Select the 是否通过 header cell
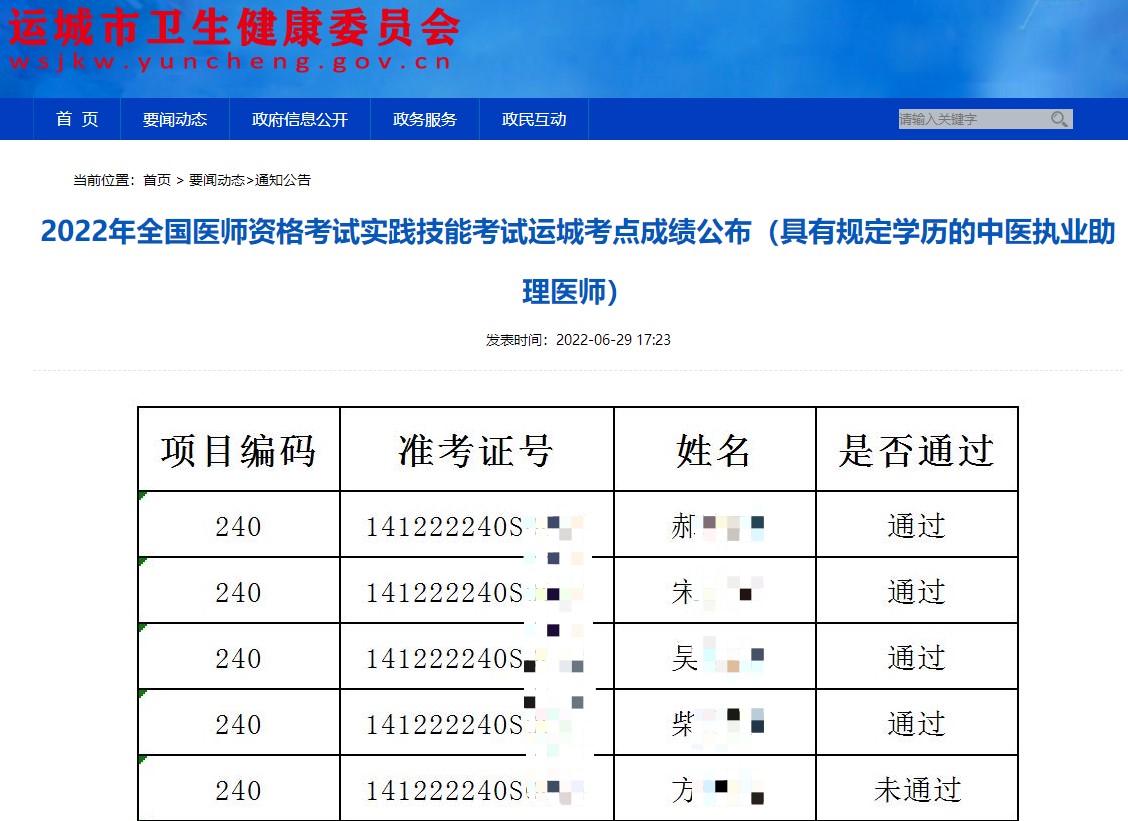 (916, 451)
